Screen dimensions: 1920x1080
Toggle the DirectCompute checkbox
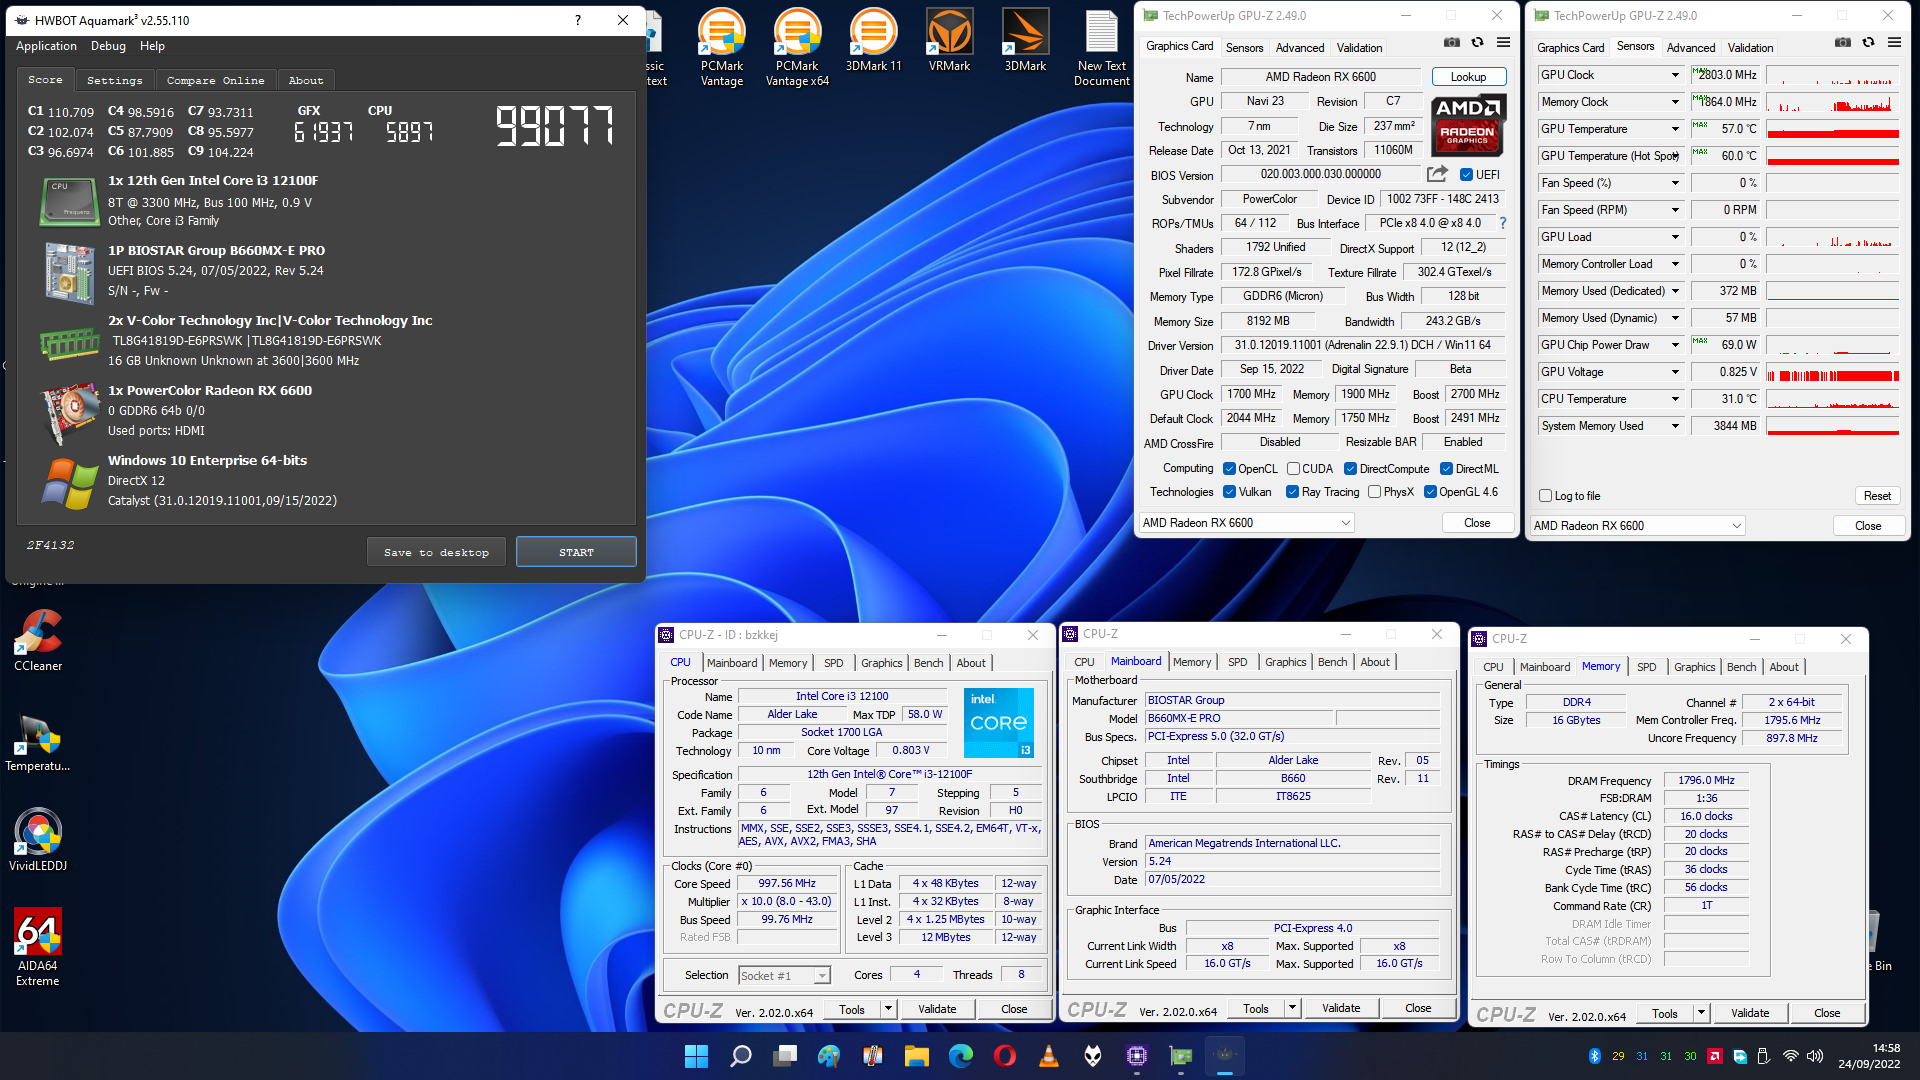click(x=1350, y=469)
